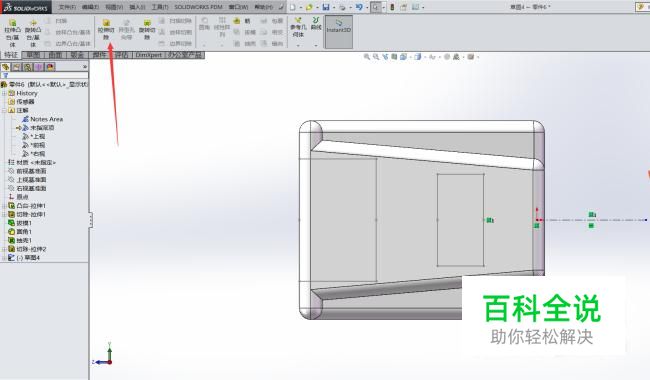The width and height of the screenshot is (650, 380).
Task: Select the 凸台-拉伸1 feature
Action: (31, 206)
